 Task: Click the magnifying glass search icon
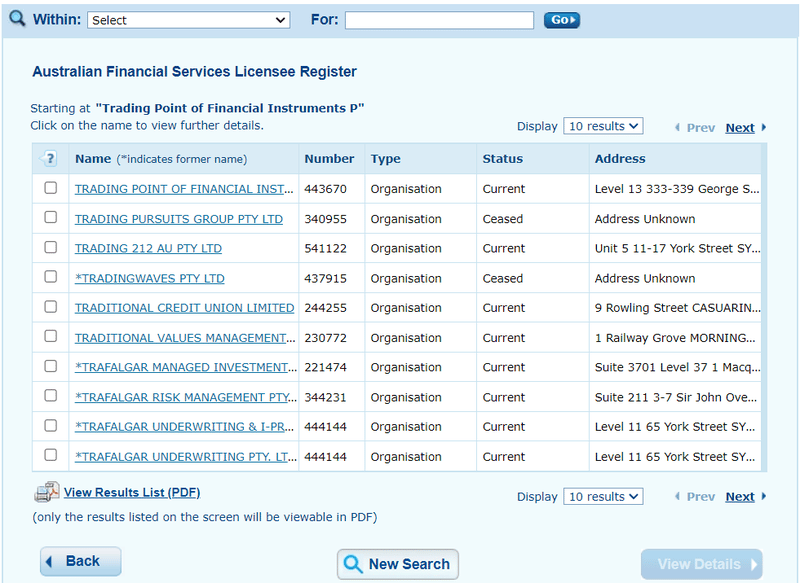pyautogui.click(x=17, y=19)
